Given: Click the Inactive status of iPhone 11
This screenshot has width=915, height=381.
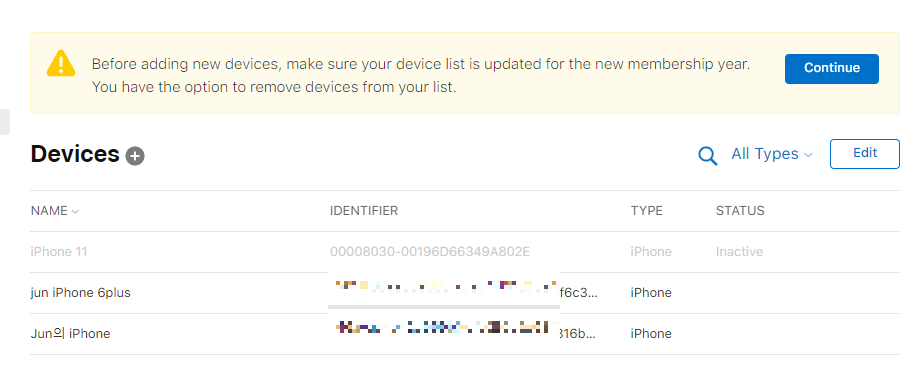Looking at the screenshot, I should pyautogui.click(x=739, y=252).
